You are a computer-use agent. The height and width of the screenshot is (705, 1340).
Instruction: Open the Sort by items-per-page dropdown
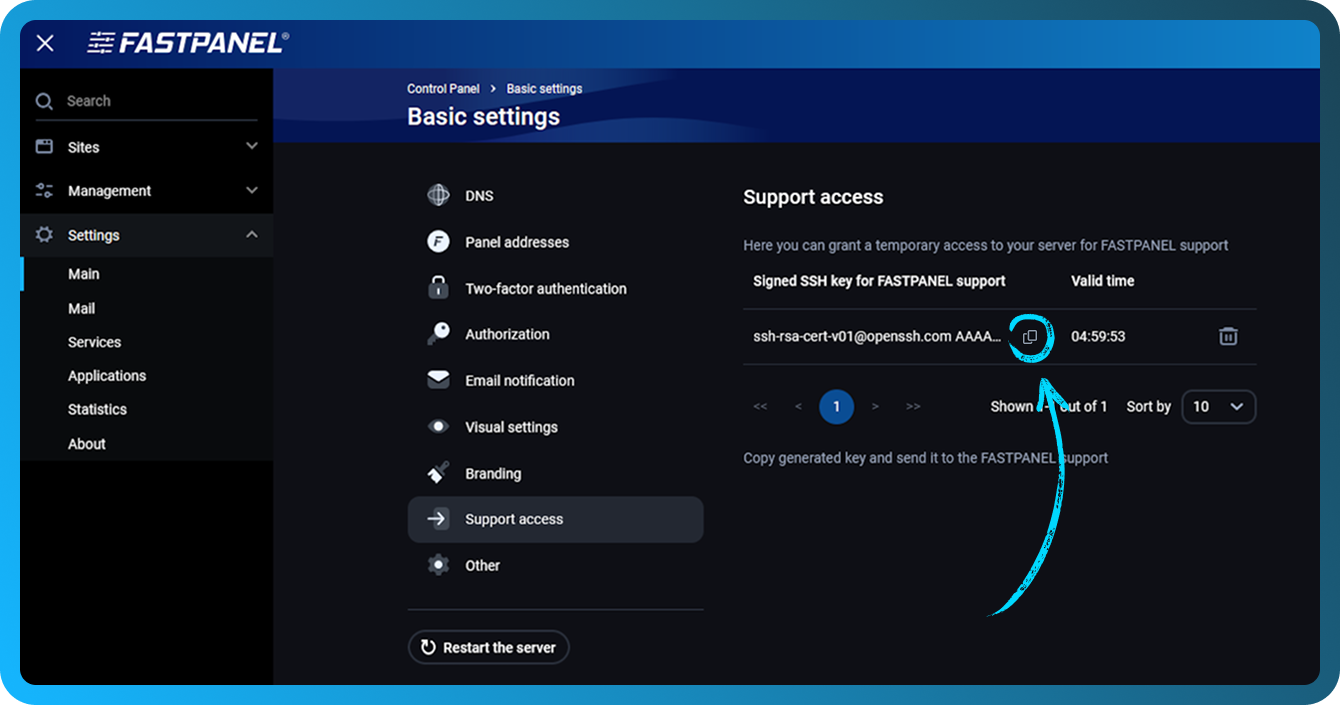(x=1219, y=406)
